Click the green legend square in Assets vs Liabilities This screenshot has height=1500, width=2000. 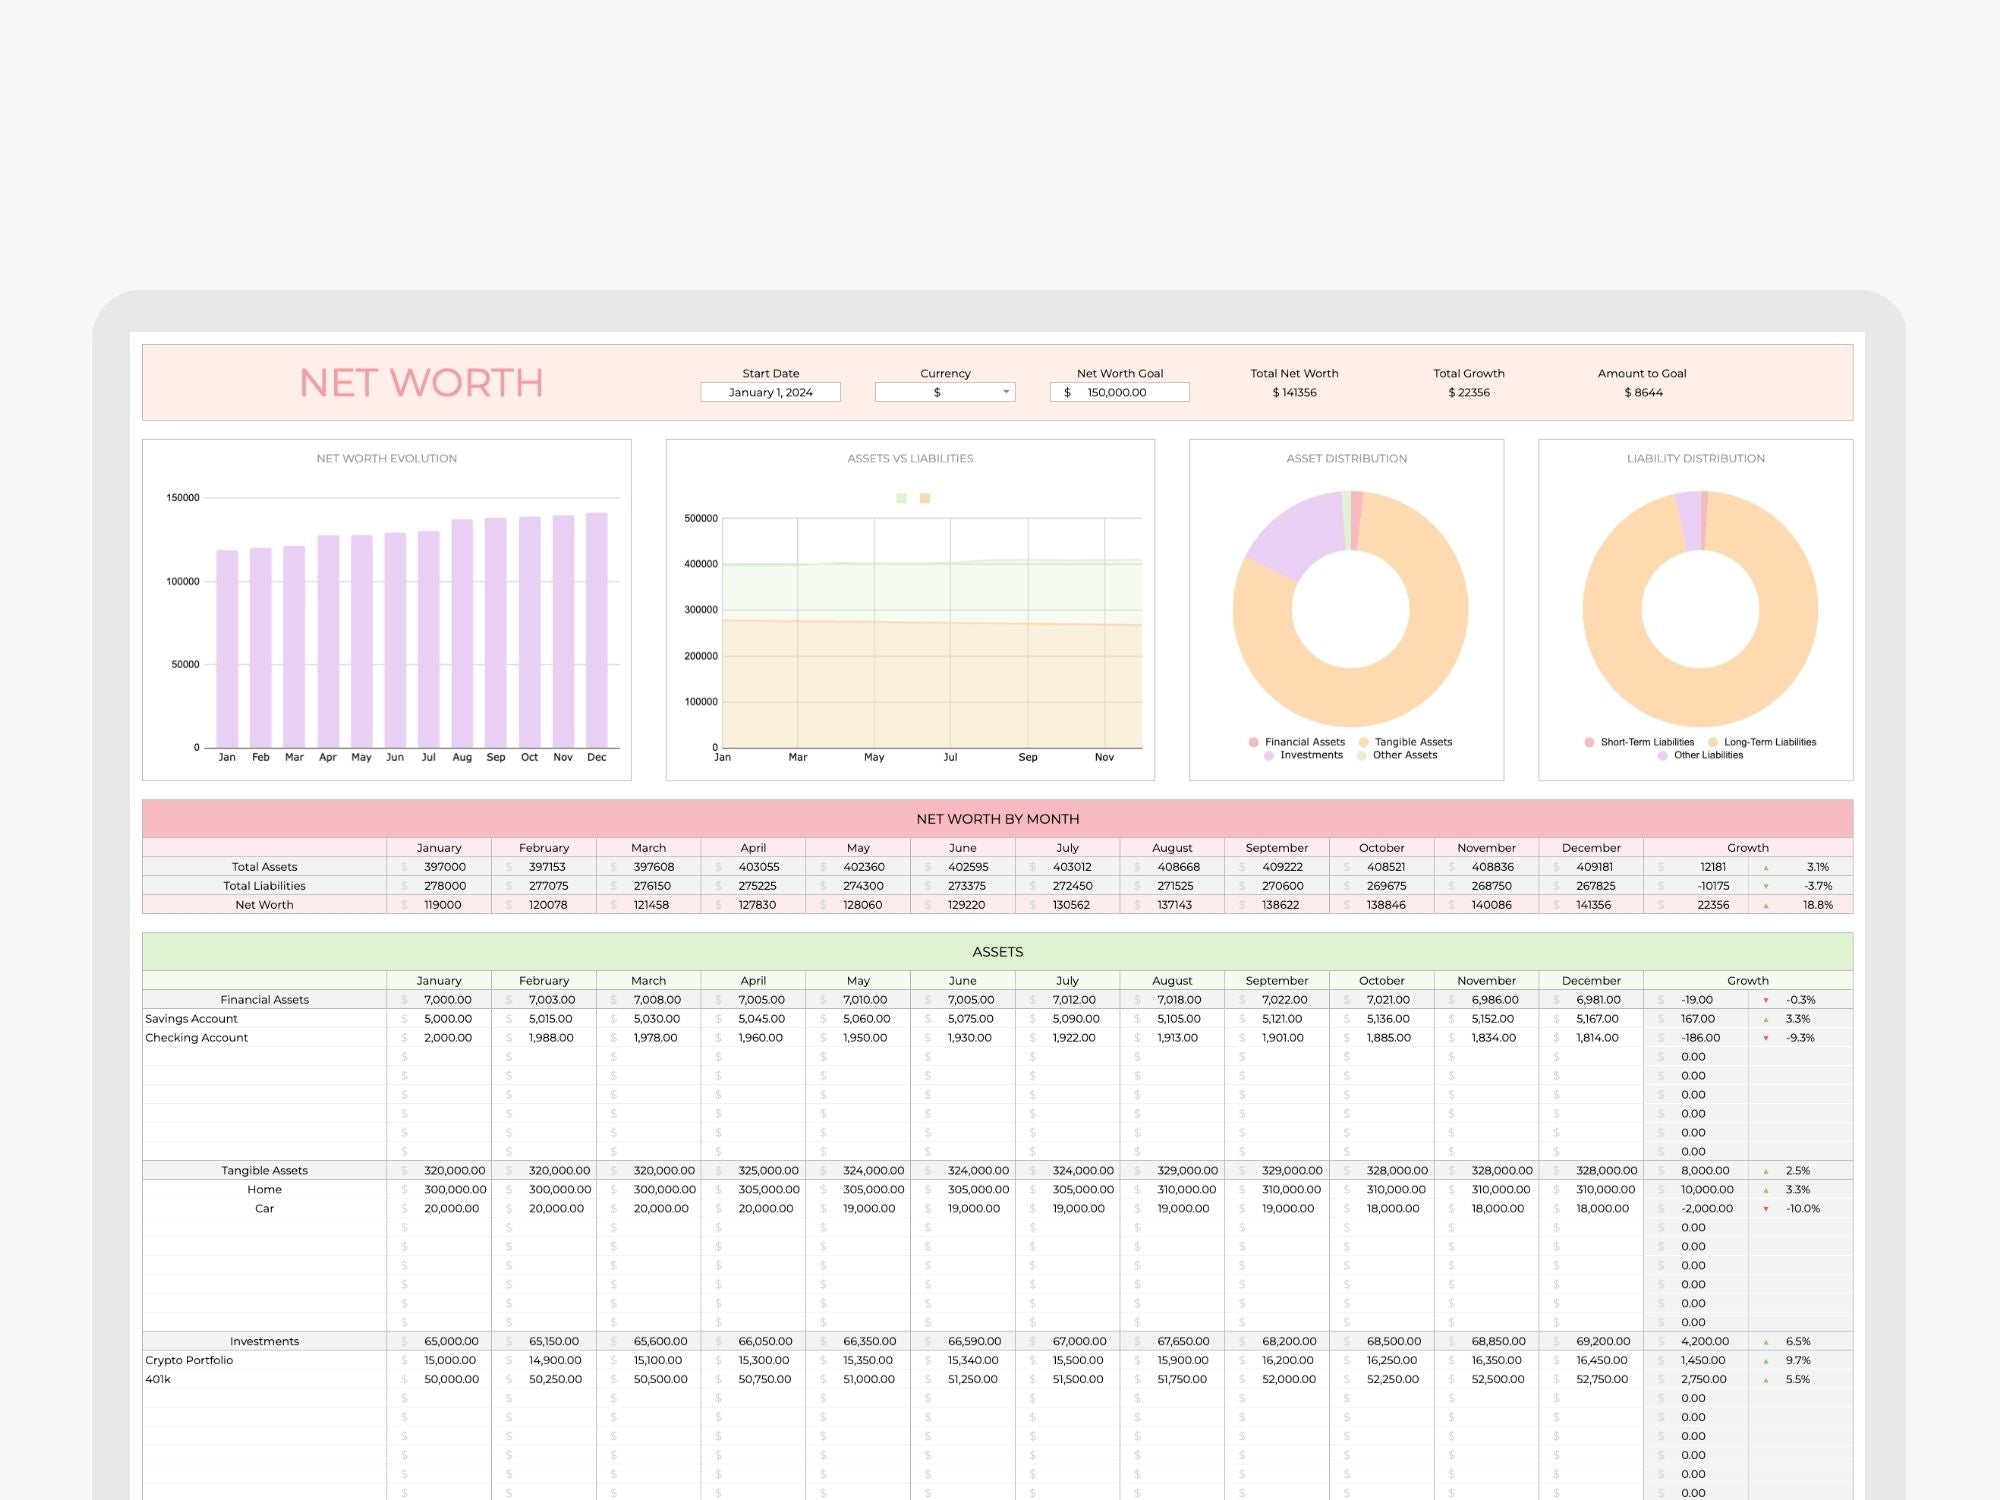tap(901, 498)
